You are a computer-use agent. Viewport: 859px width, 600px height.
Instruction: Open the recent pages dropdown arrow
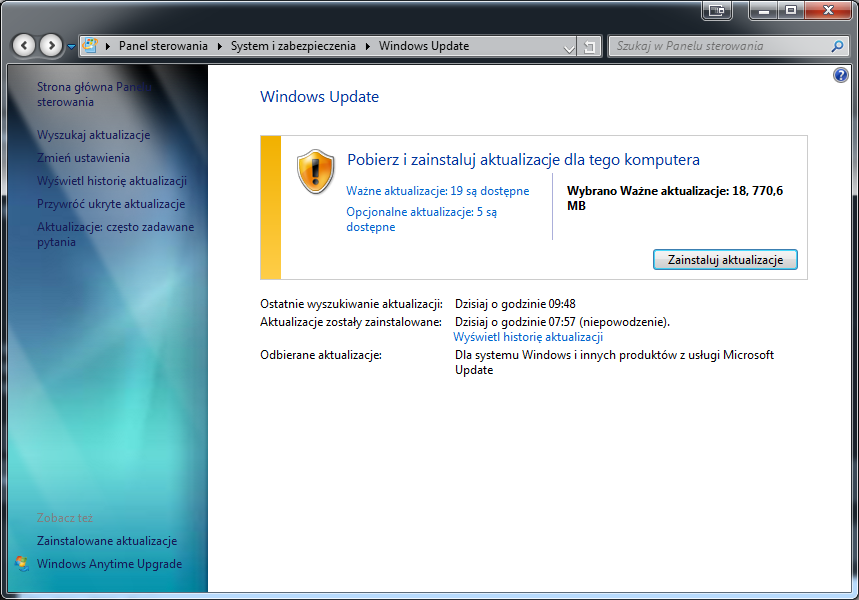point(71,46)
